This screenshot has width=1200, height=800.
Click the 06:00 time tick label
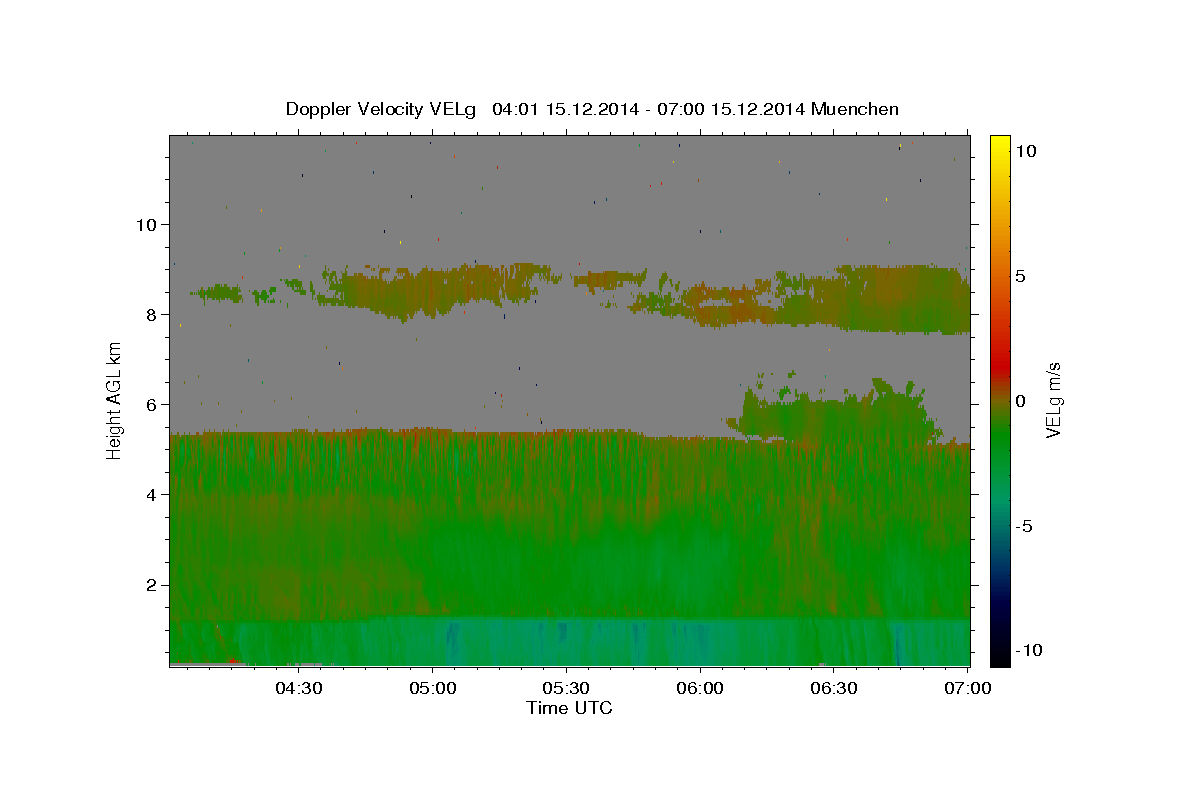click(x=700, y=688)
